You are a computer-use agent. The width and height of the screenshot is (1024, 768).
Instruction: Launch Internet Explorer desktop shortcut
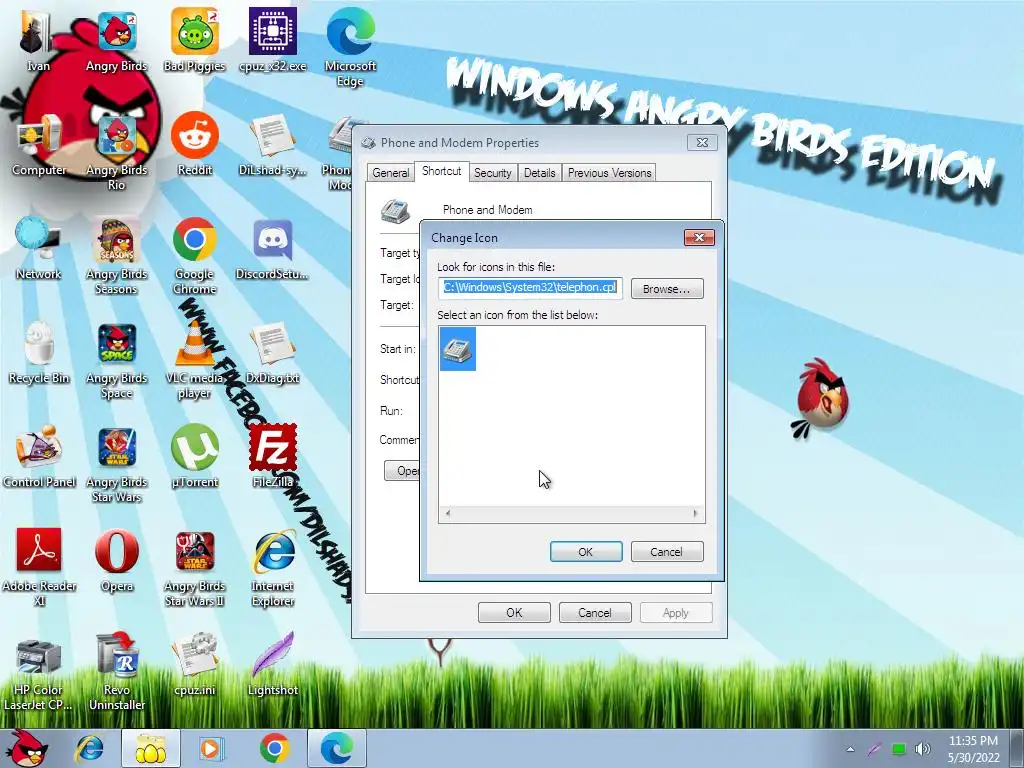pos(272,567)
